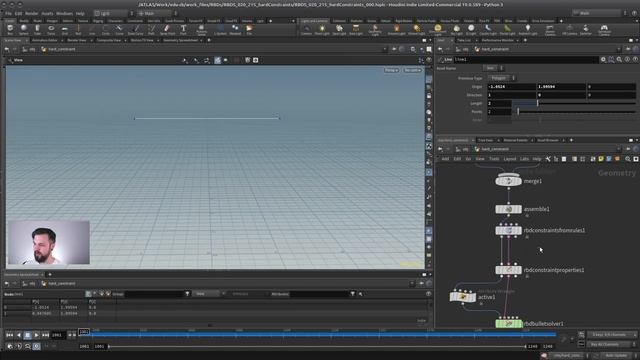This screenshot has width=640, height=360.
Task: Select the rbdconstraintsfromrules1 node
Action: 508,230
